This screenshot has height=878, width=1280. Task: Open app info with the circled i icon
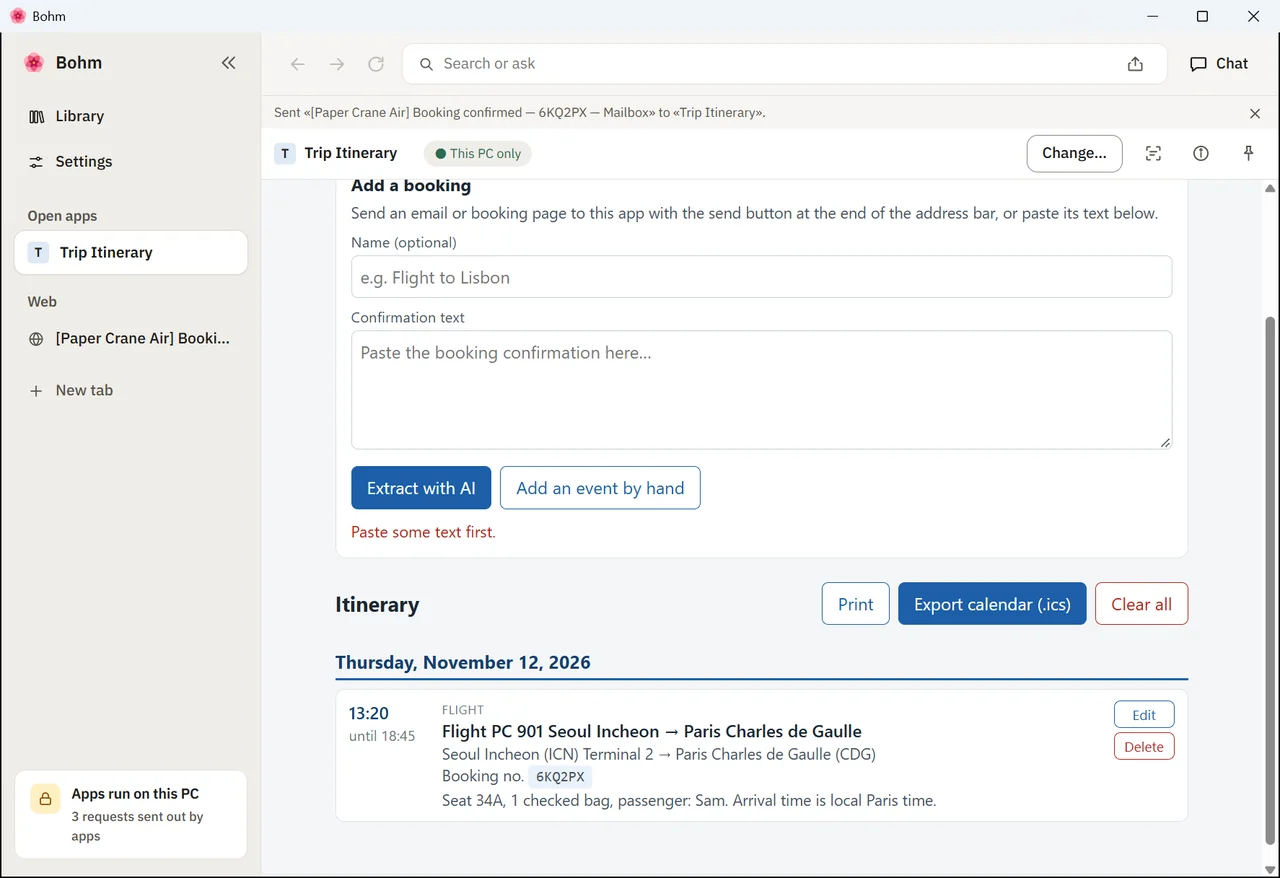pos(1201,153)
